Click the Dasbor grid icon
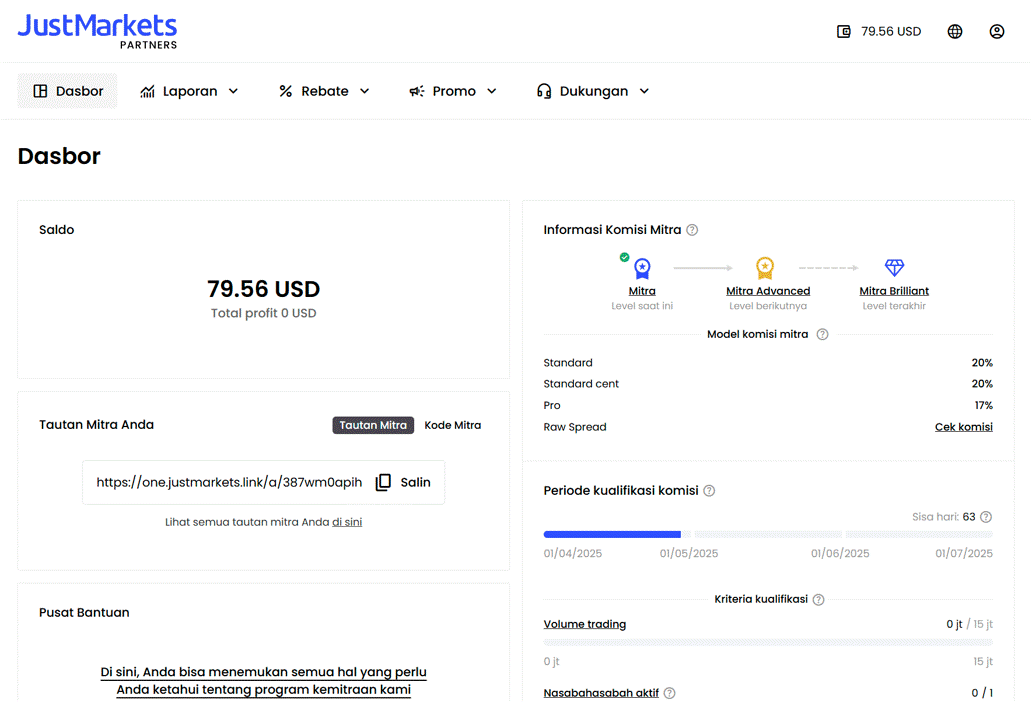 point(40,91)
